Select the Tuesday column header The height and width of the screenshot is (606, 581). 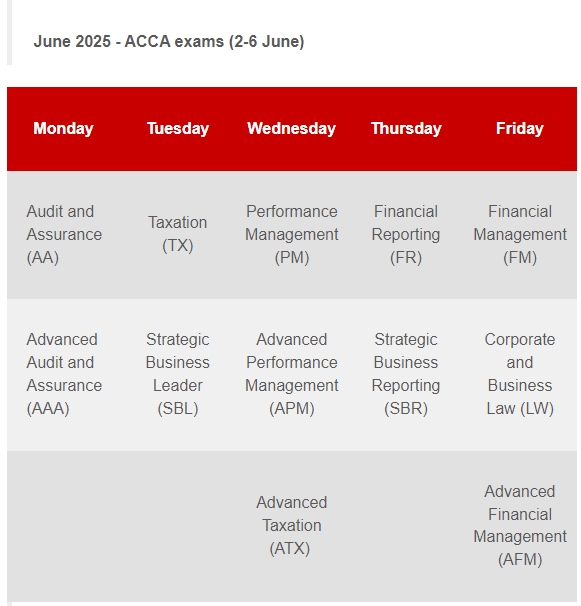point(178,128)
